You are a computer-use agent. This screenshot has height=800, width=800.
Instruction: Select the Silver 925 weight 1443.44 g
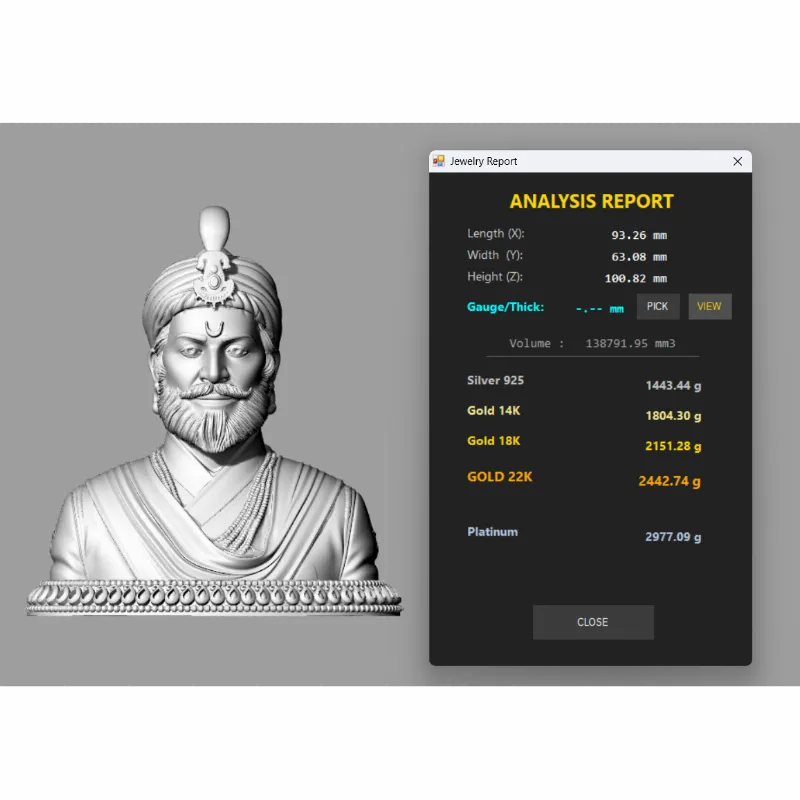pyautogui.click(x=673, y=385)
